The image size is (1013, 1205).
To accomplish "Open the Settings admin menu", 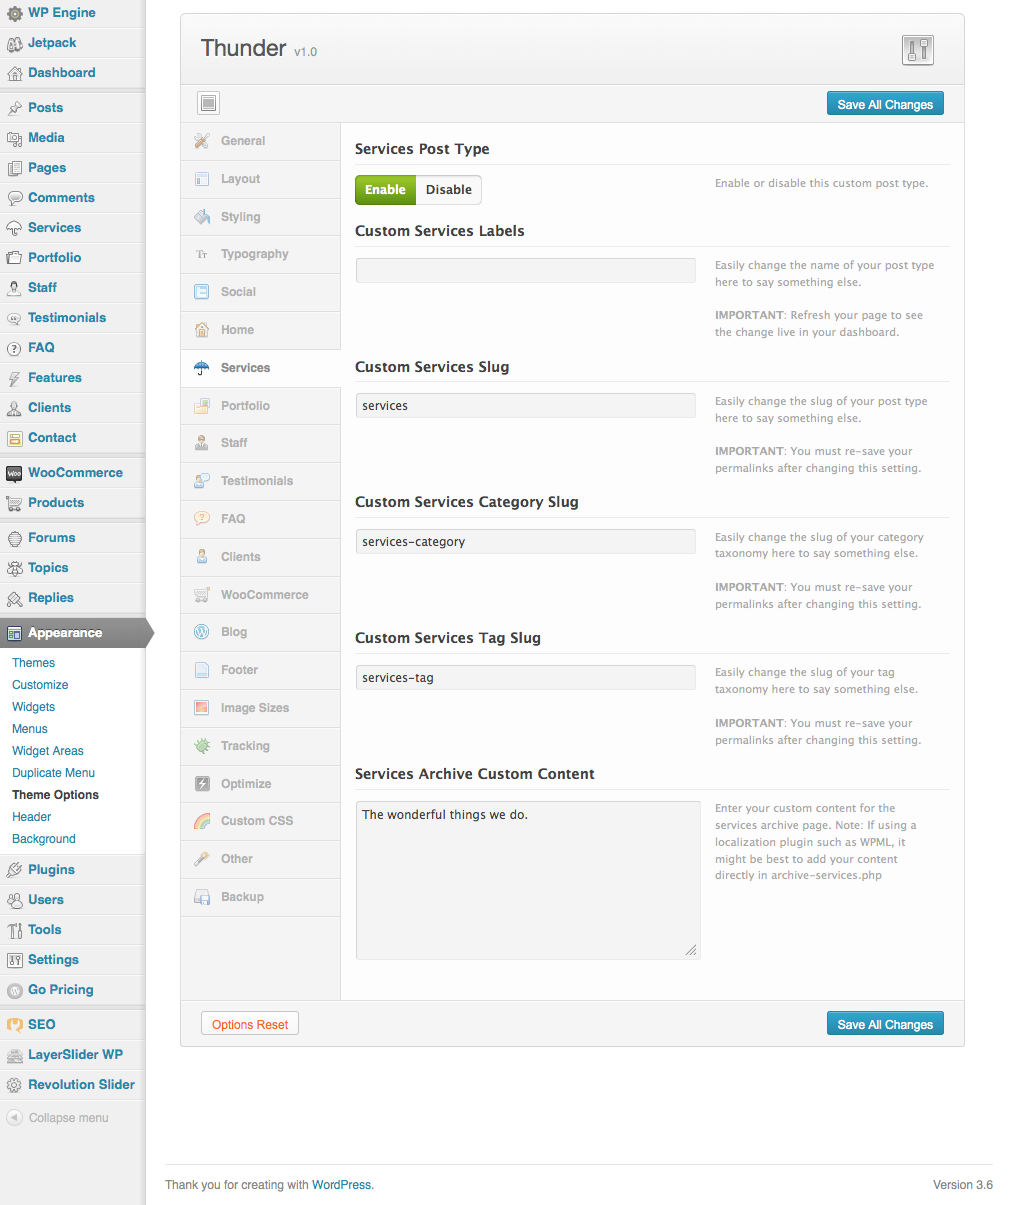I will click(72, 960).
